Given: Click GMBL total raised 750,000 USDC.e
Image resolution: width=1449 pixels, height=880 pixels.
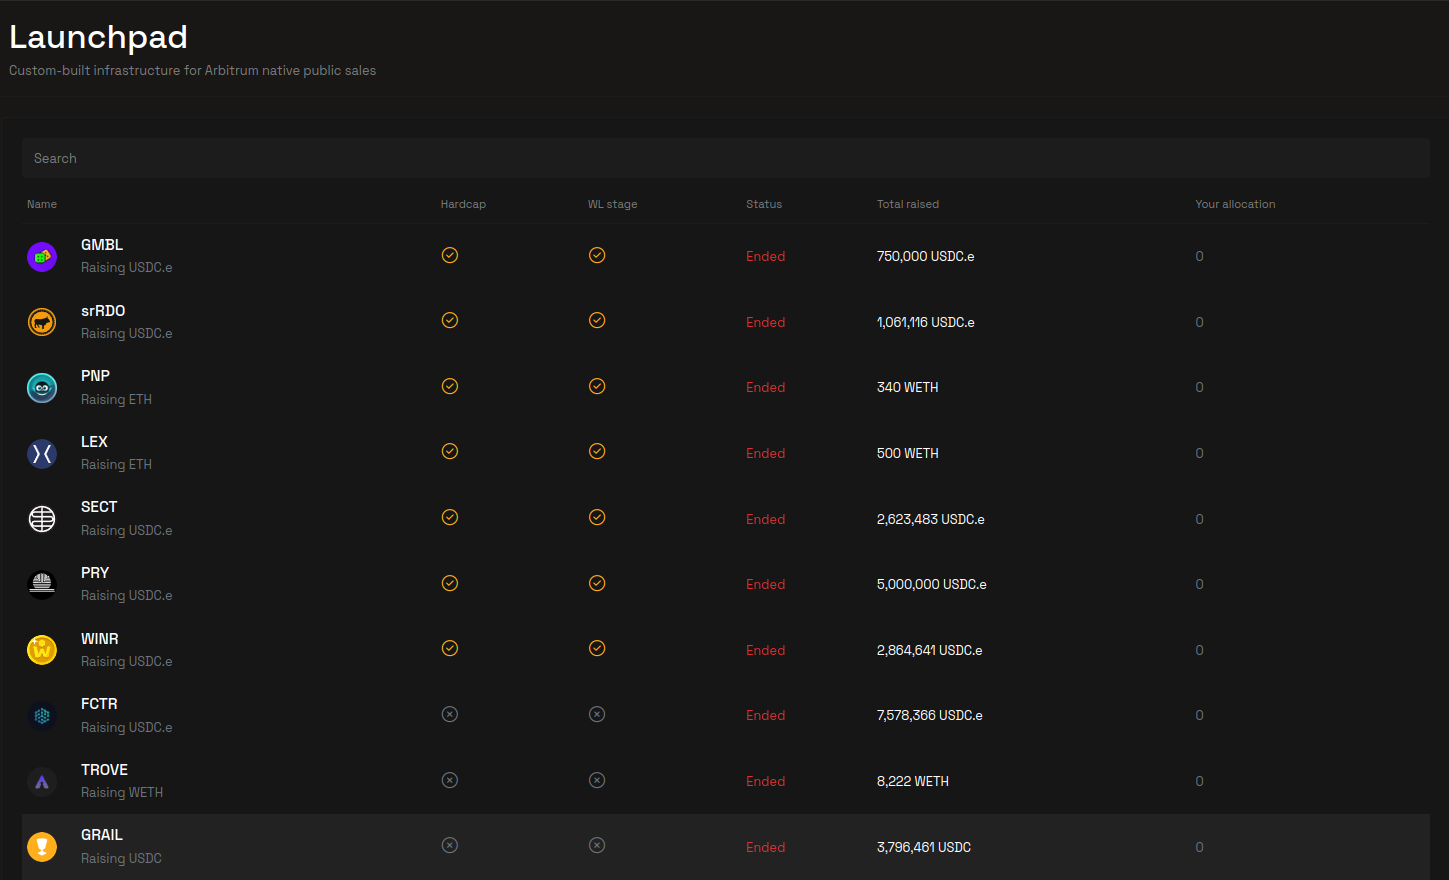Looking at the screenshot, I should [x=925, y=257].
